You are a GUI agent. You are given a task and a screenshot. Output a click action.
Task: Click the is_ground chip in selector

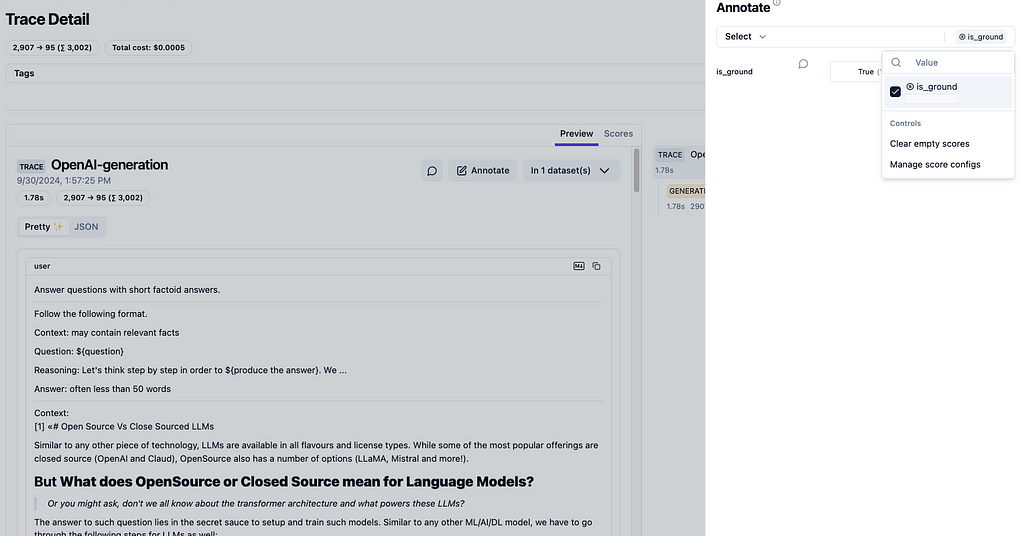point(980,37)
